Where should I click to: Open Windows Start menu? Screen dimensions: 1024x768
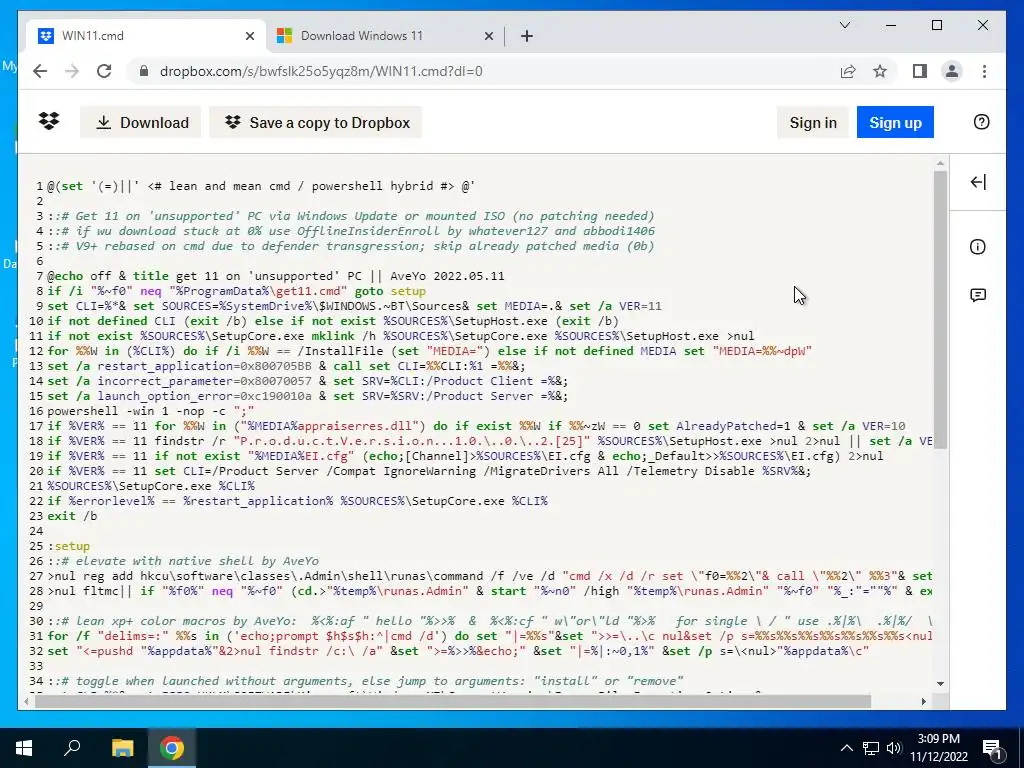(24, 748)
